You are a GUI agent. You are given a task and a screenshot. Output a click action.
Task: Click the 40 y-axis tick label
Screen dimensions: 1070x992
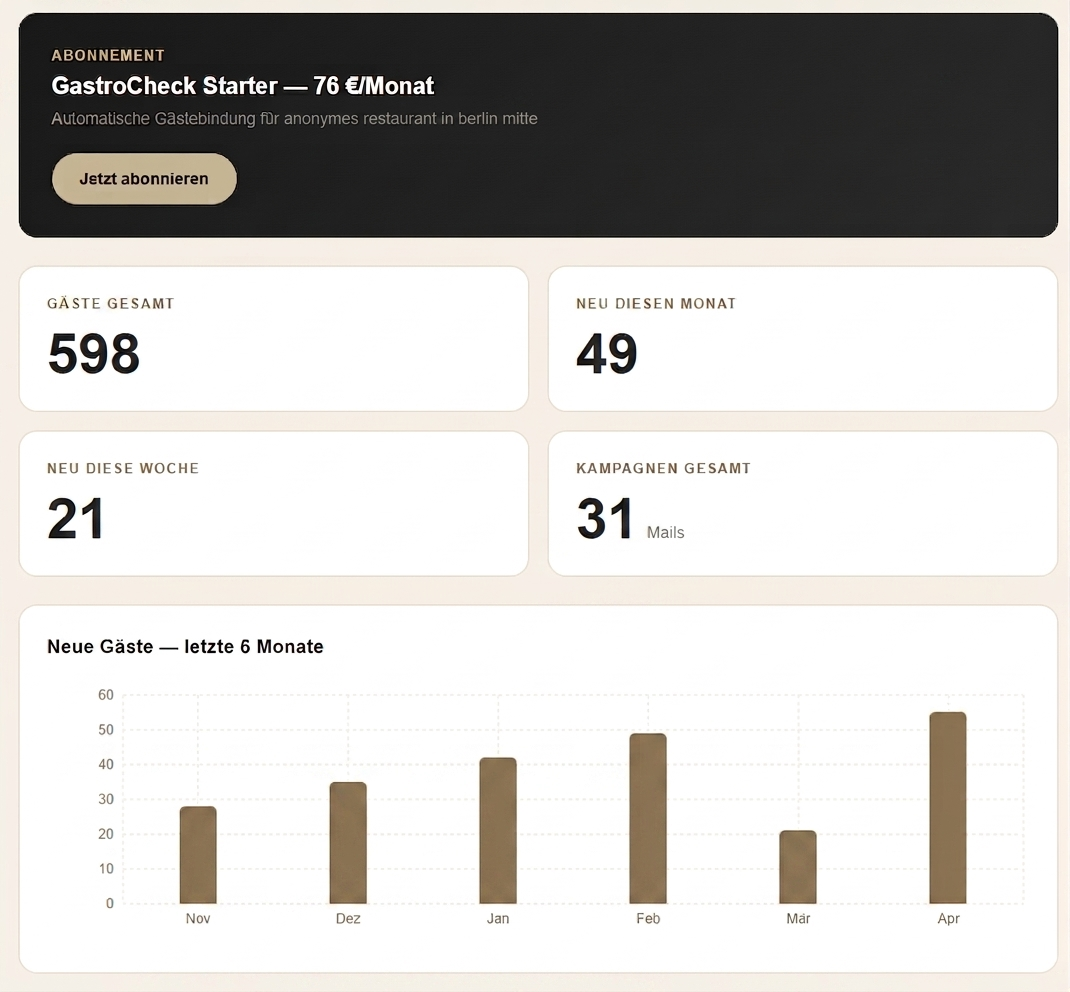click(106, 764)
